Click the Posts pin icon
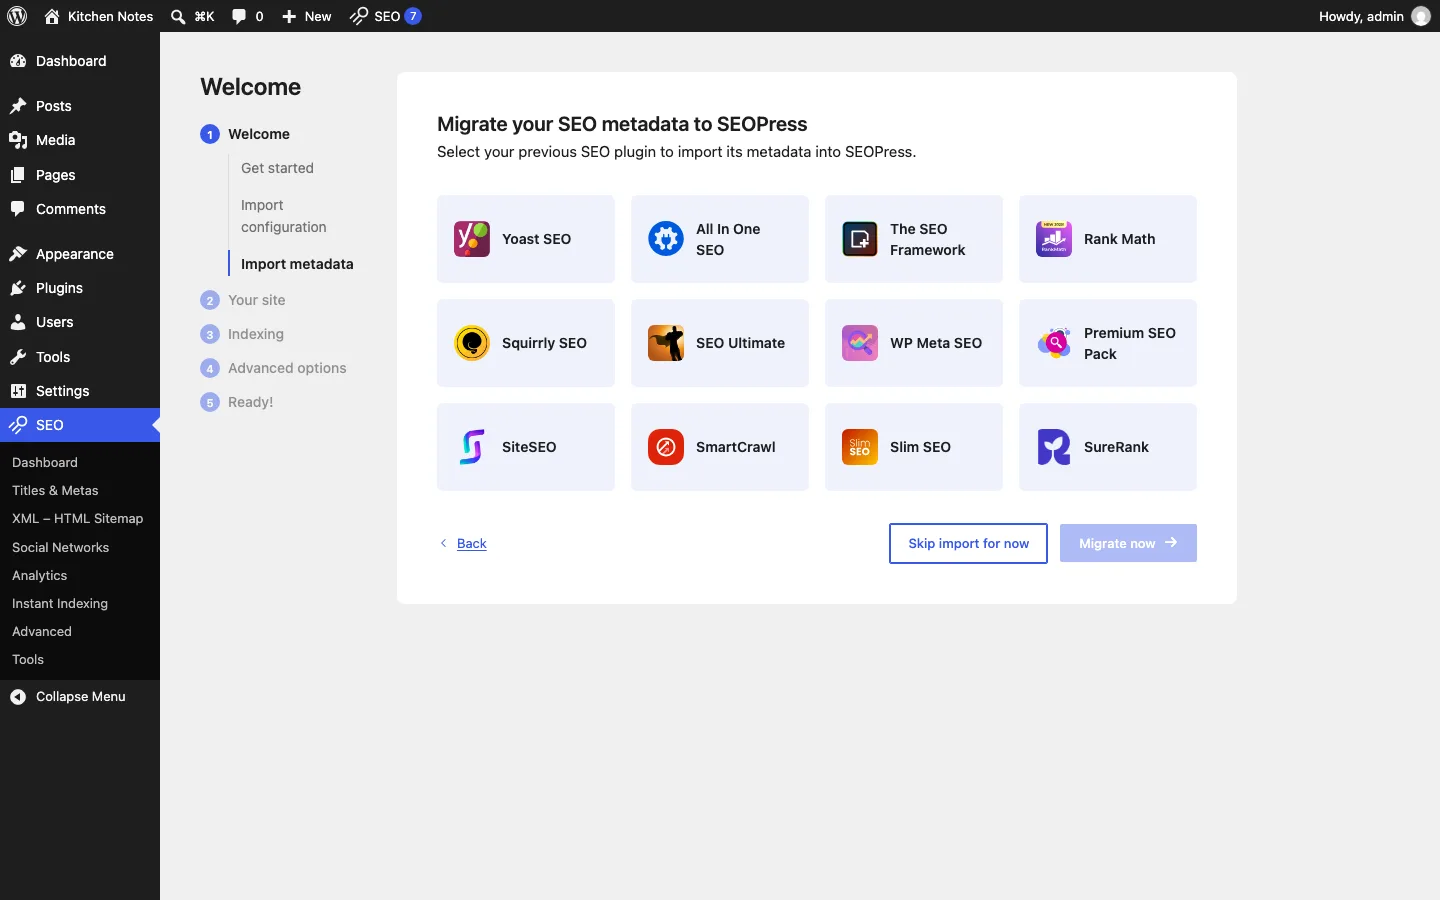The height and width of the screenshot is (900, 1440). pos(18,106)
